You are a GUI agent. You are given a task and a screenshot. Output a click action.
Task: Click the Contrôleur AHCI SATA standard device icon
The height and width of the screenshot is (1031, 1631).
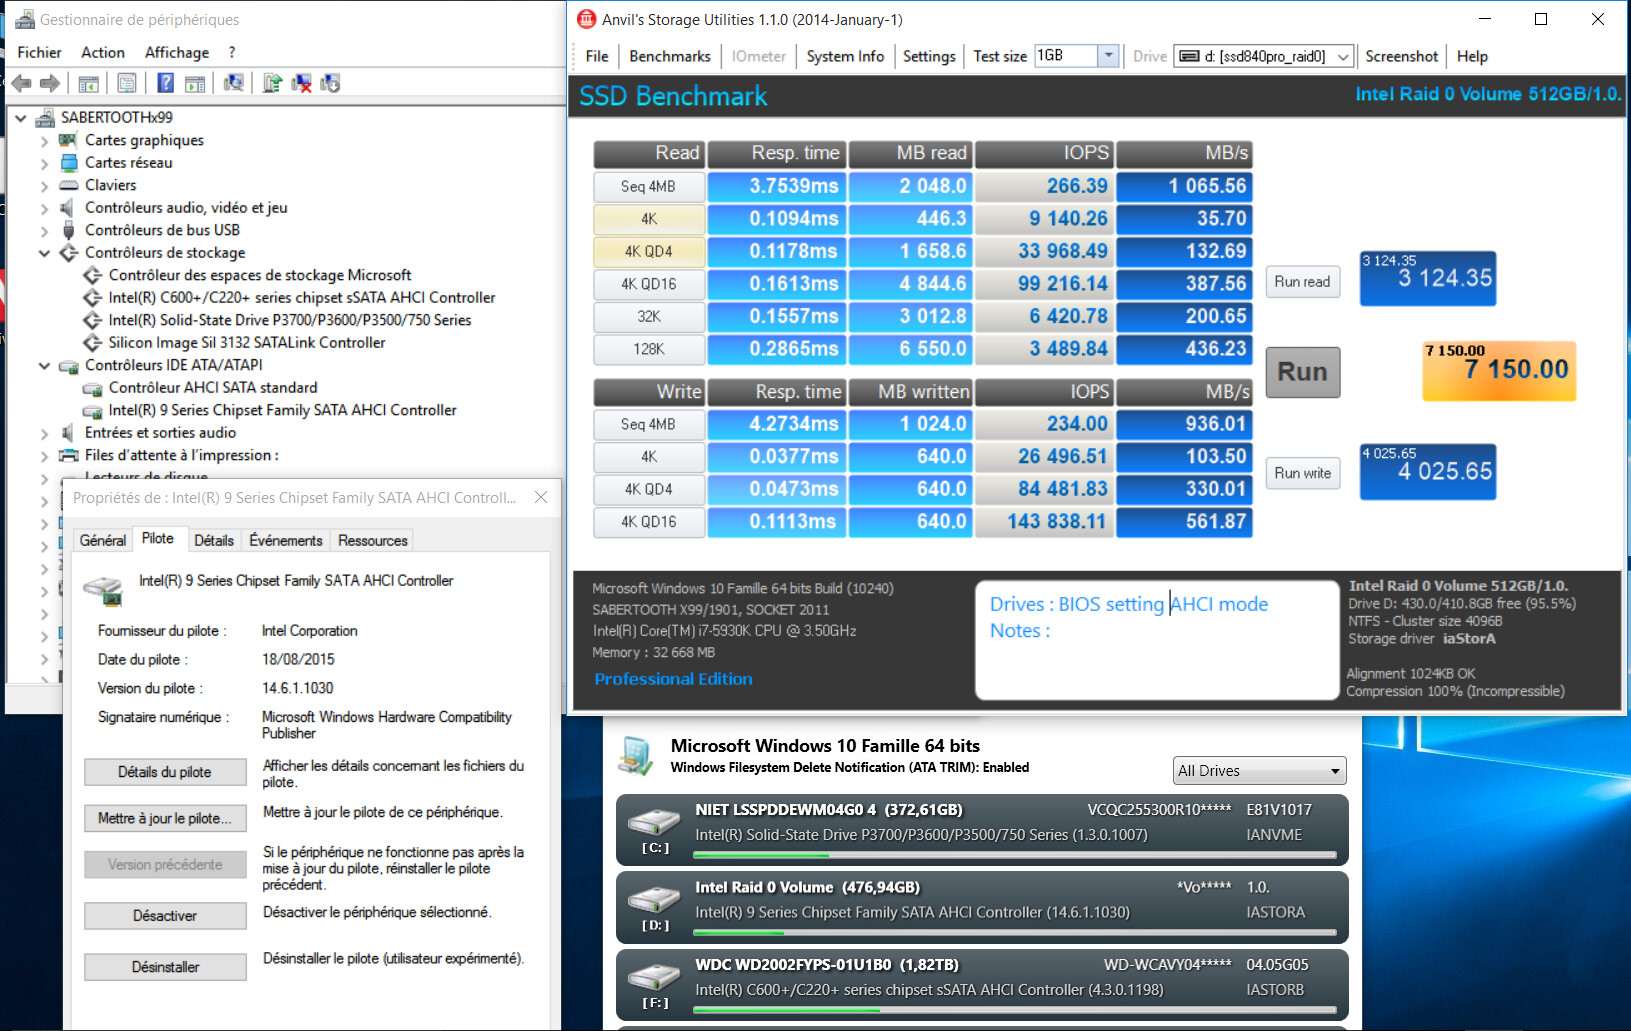point(92,388)
